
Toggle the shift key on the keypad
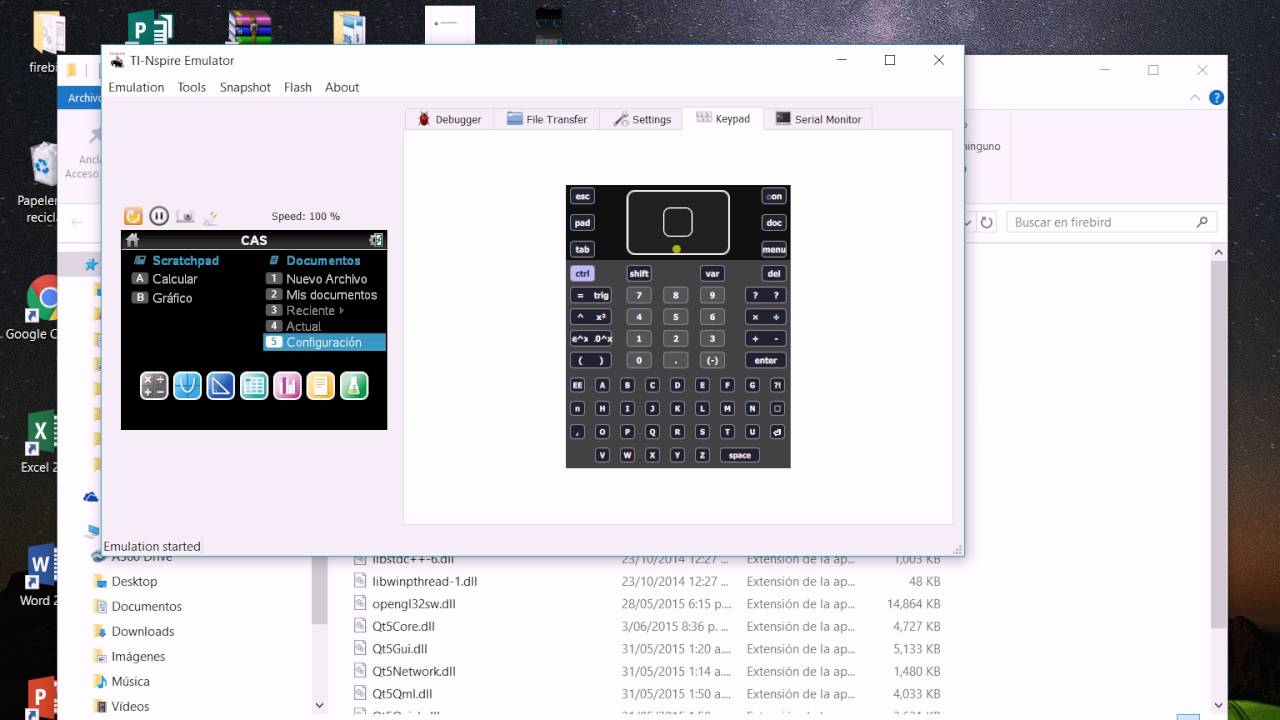click(639, 273)
